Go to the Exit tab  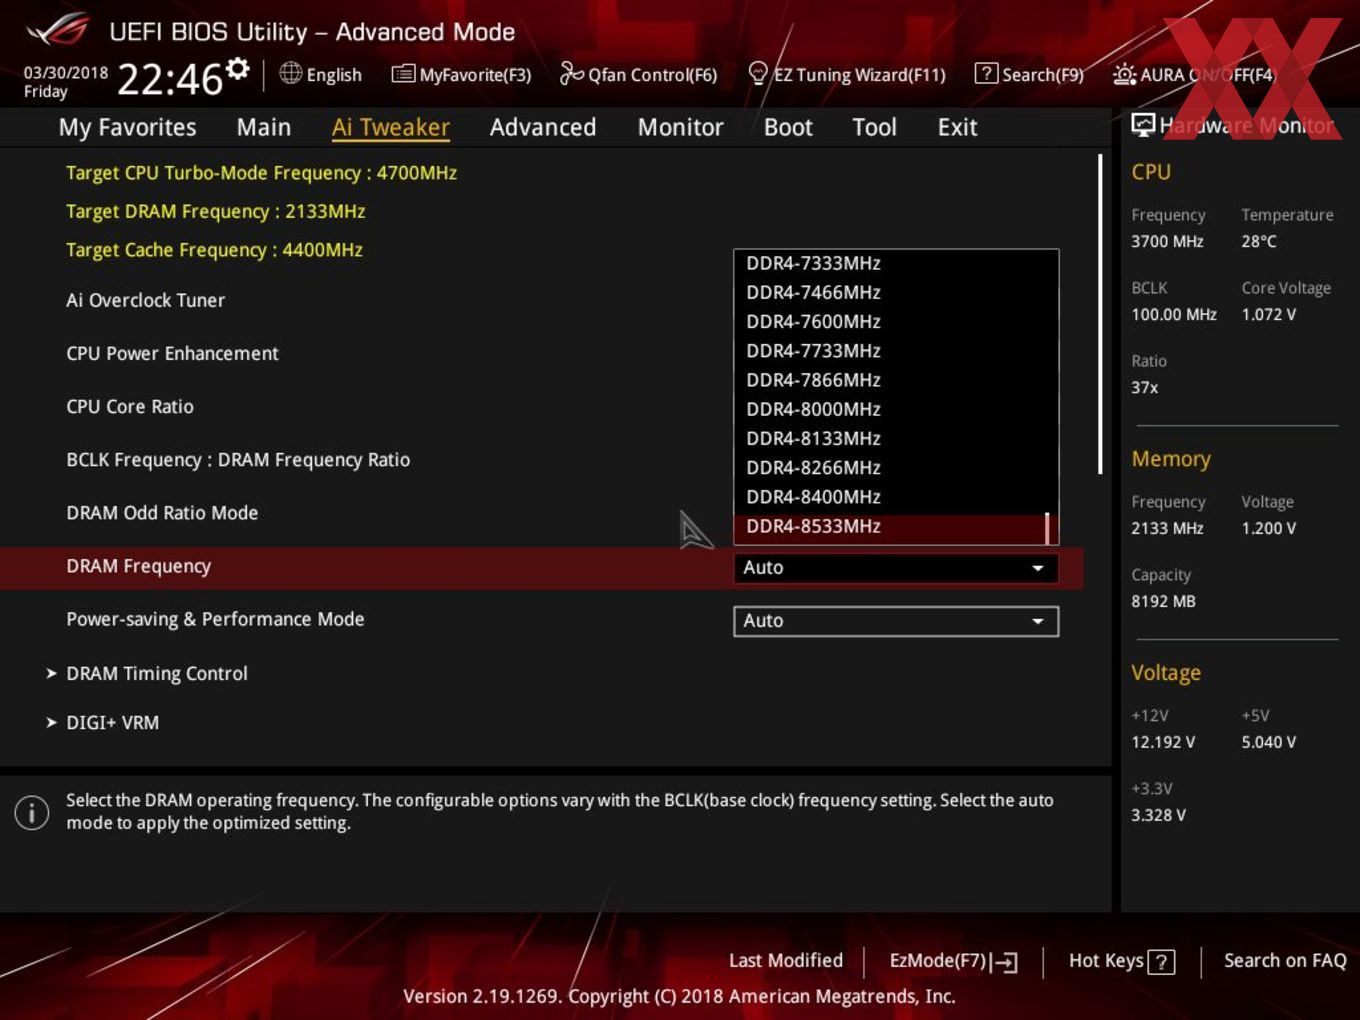(x=957, y=128)
